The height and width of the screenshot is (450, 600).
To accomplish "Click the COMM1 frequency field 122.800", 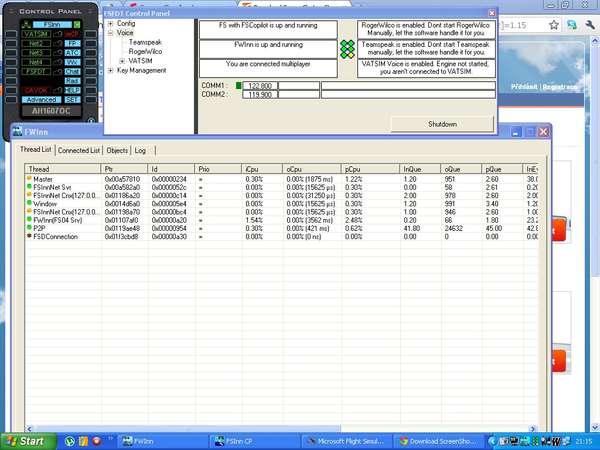I will (260, 86).
